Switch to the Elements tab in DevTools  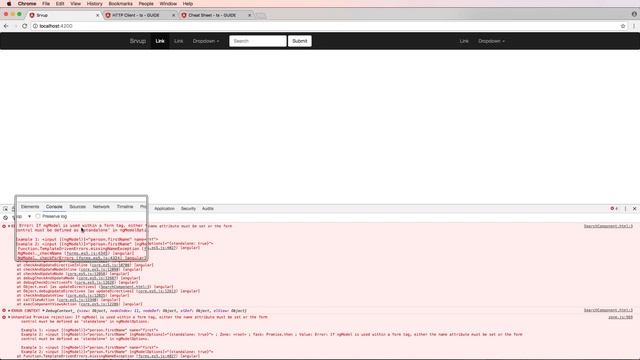click(x=30, y=207)
